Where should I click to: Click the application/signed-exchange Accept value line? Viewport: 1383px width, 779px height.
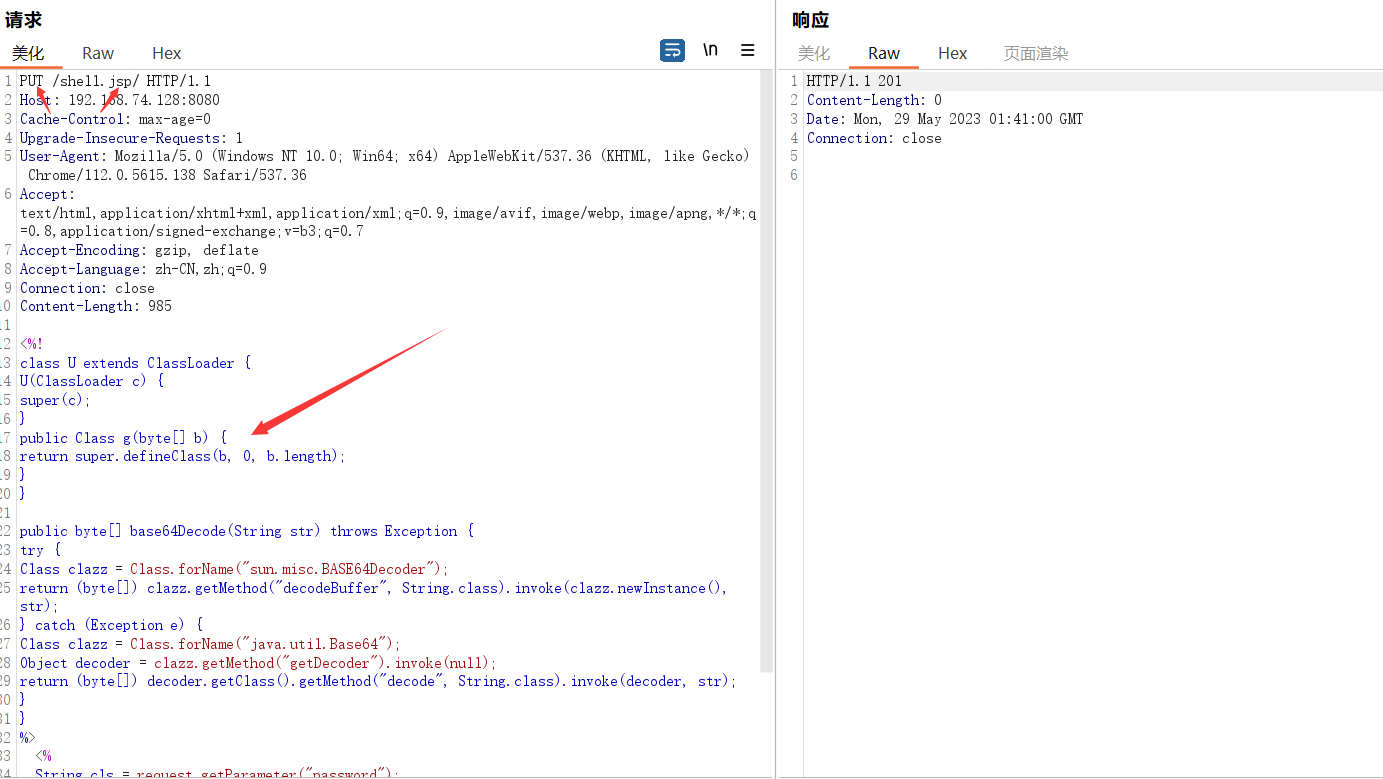(191, 231)
